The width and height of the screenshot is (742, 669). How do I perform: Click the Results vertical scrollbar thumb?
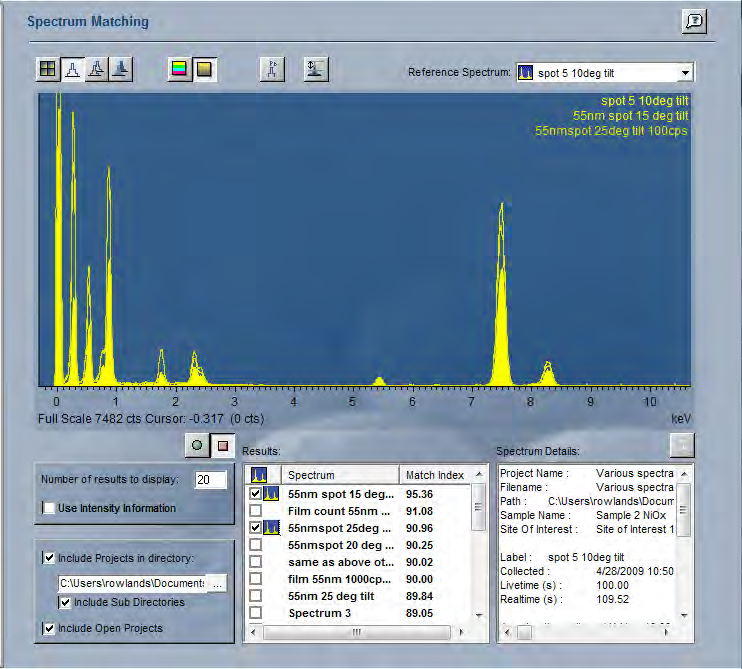[x=479, y=507]
